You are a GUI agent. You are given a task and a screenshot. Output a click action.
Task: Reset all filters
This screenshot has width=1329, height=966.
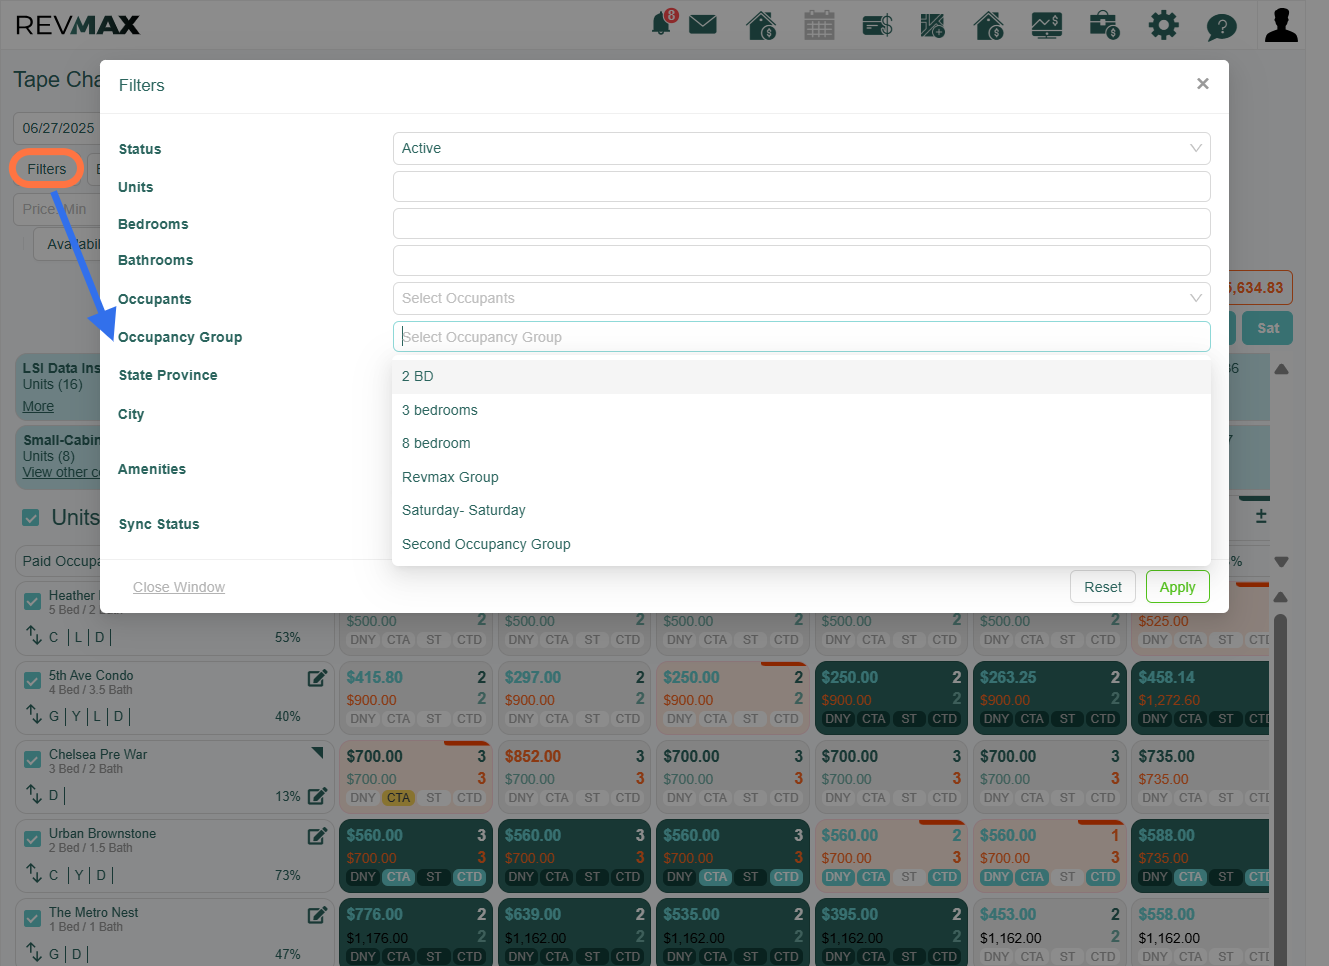(x=1103, y=587)
